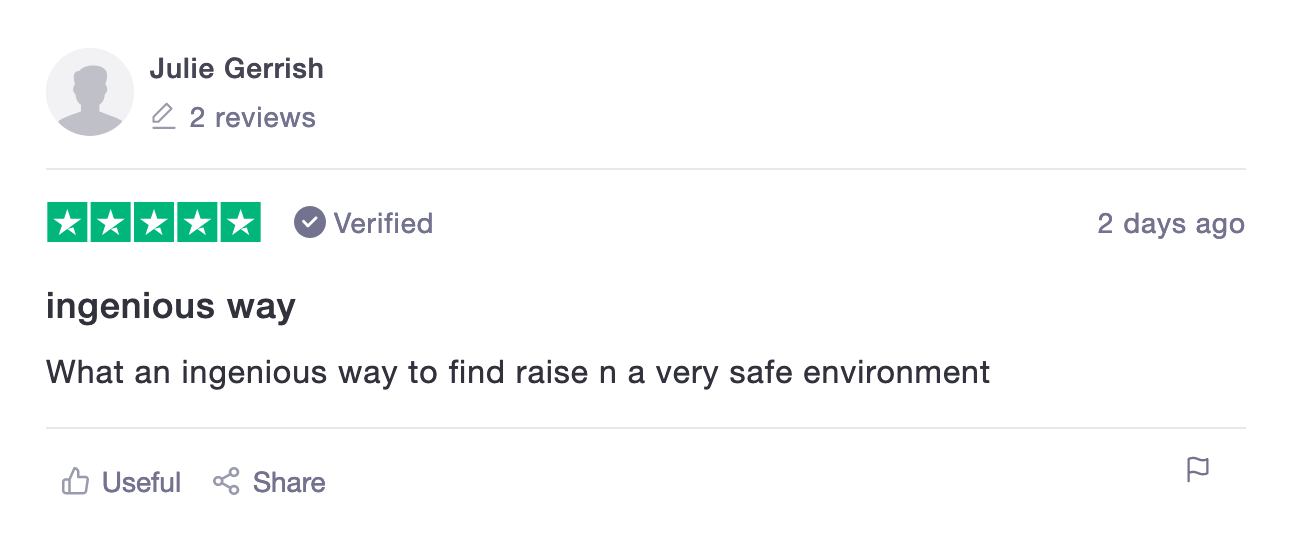The height and width of the screenshot is (548, 1292).
Task: Click the thumbs-up icon
Action: click(x=76, y=482)
